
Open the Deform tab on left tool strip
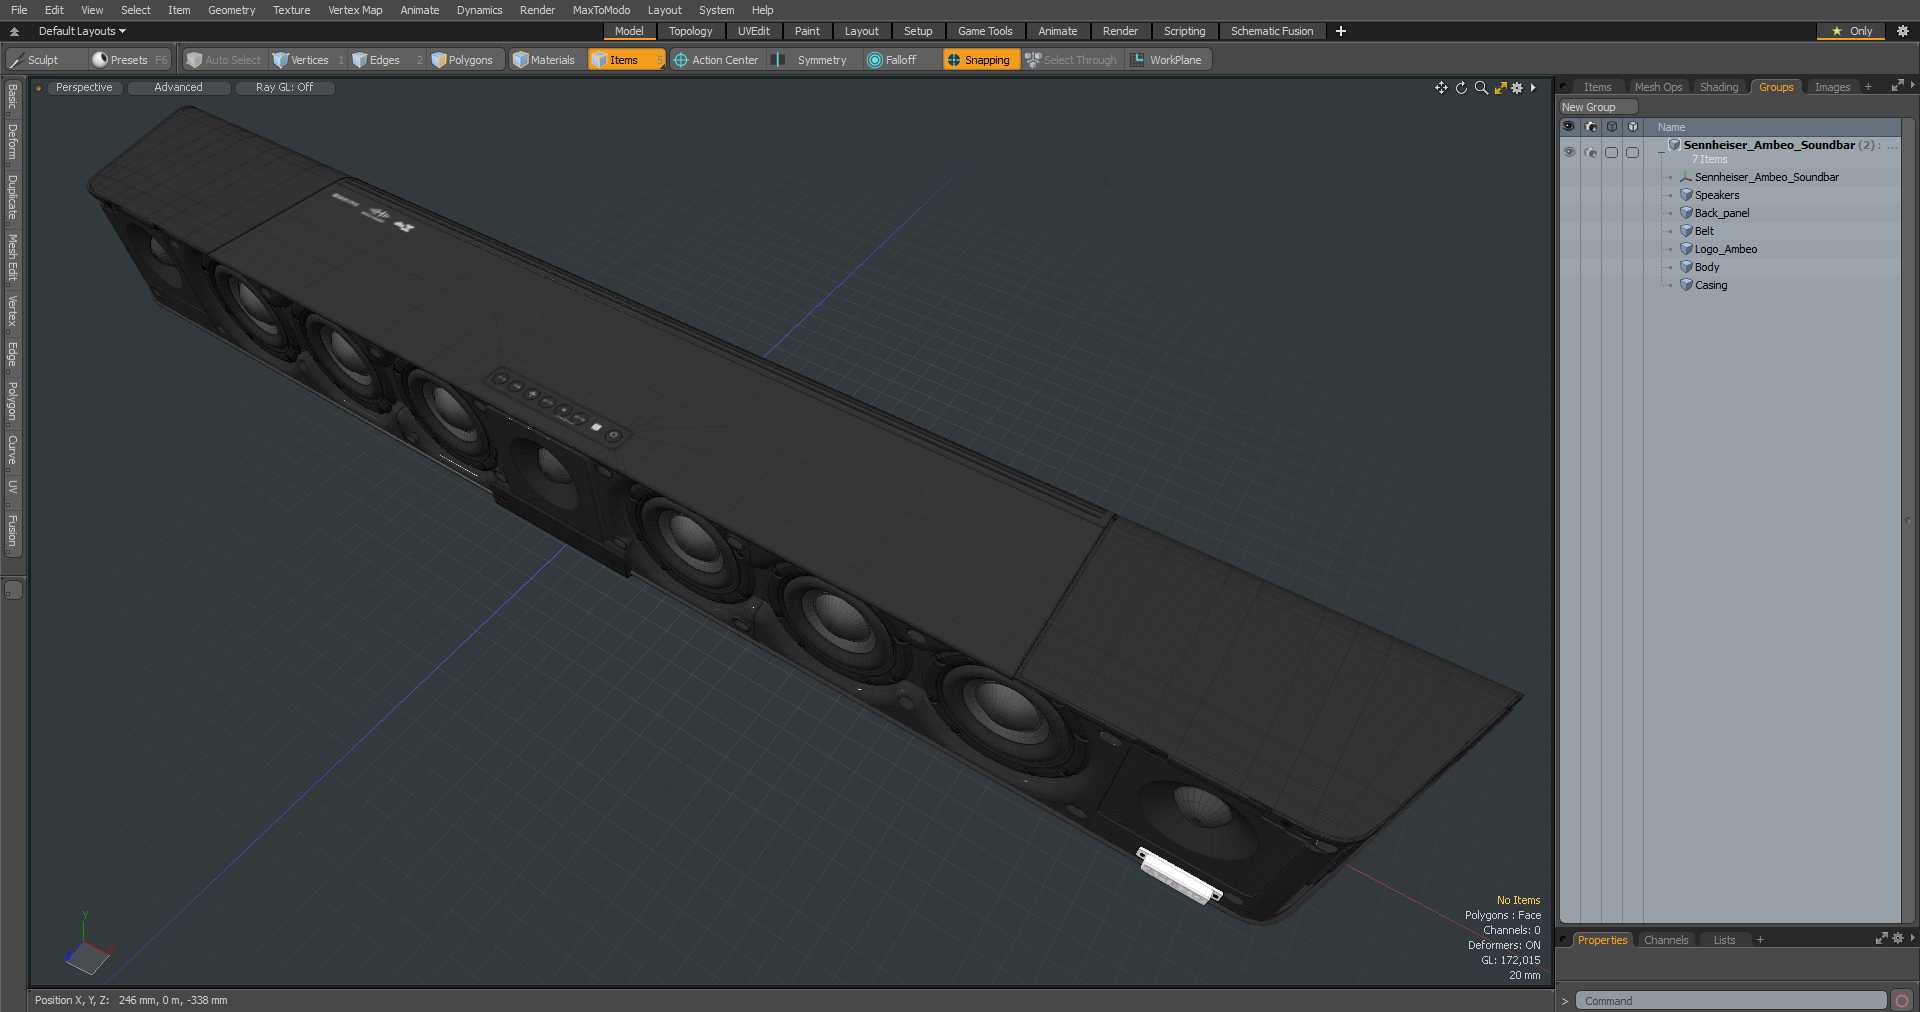click(13, 143)
